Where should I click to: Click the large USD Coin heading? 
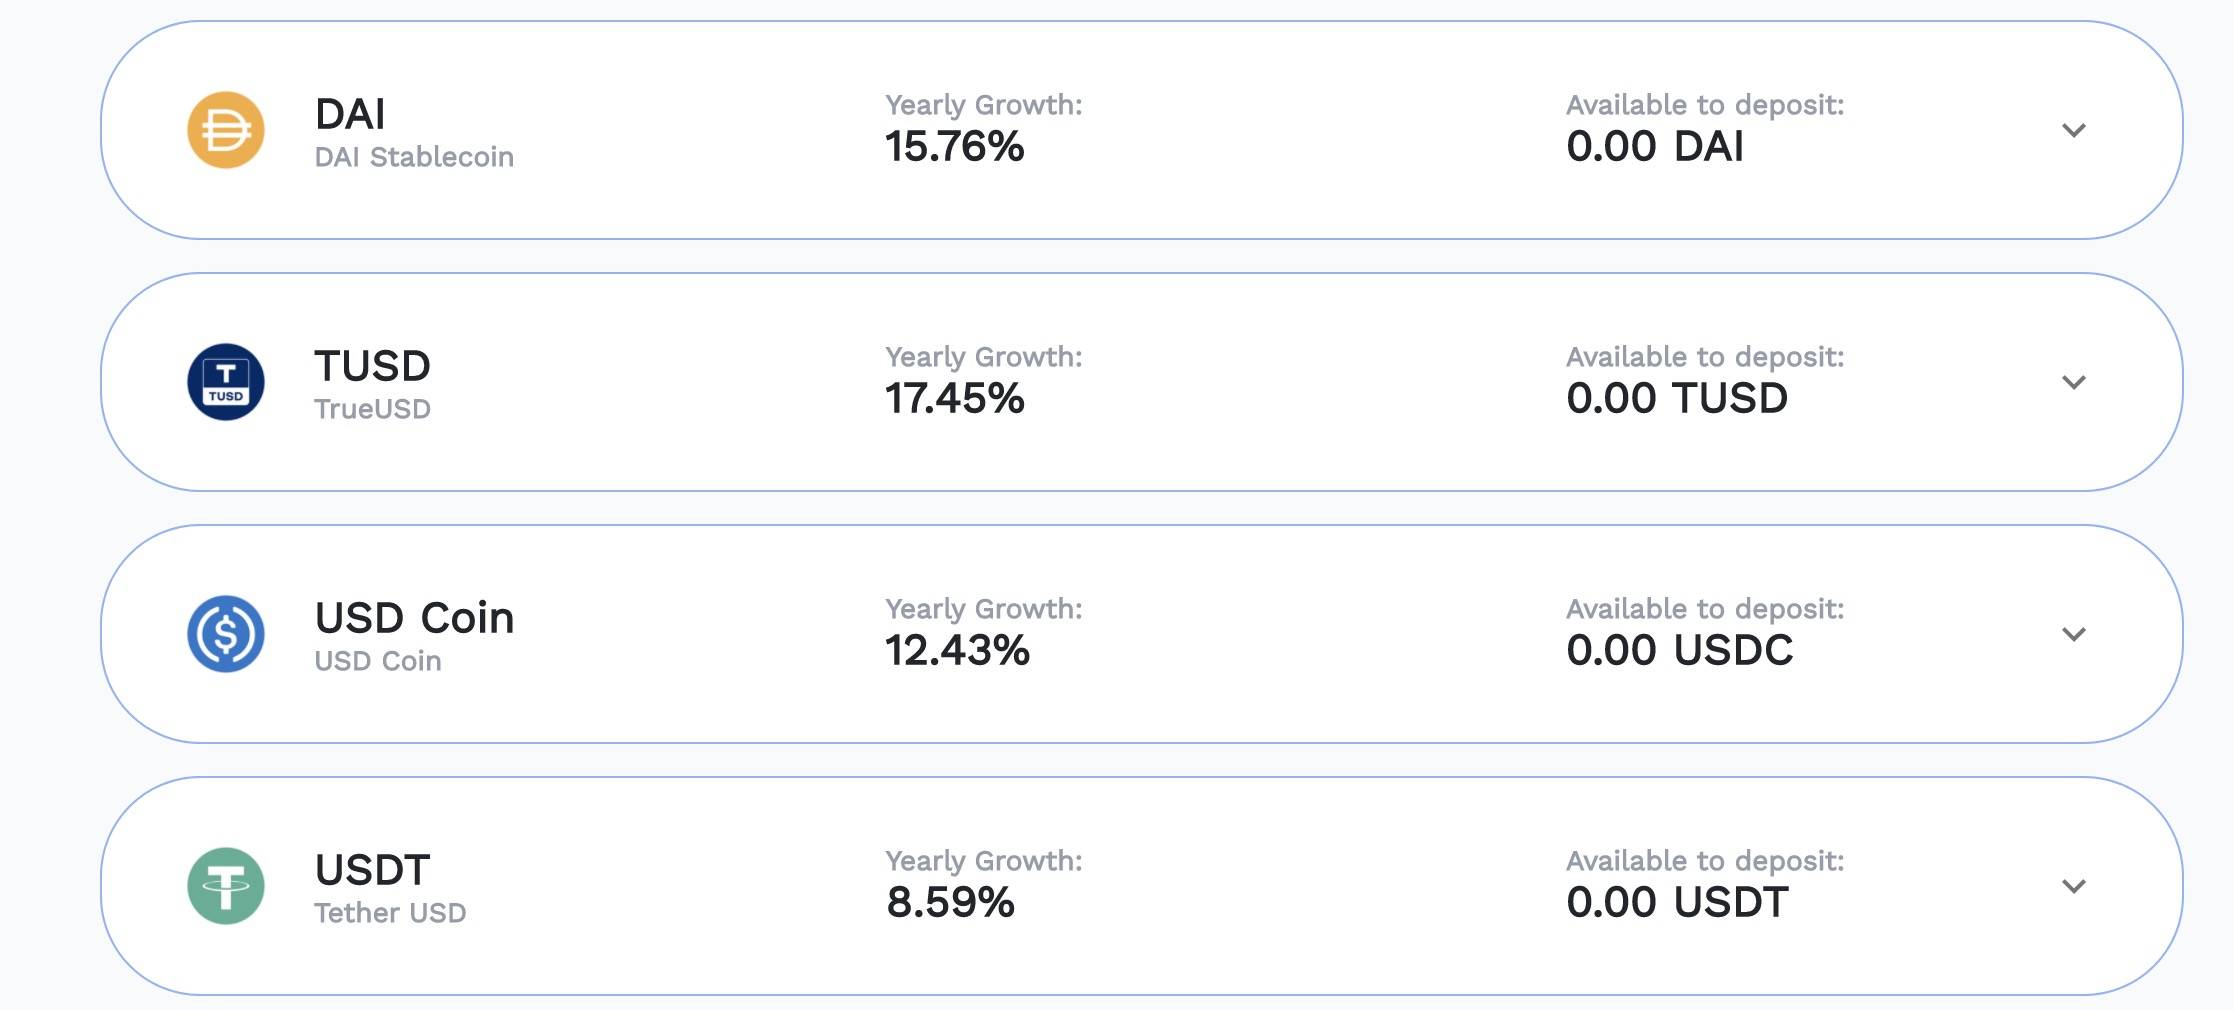pyautogui.click(x=414, y=618)
